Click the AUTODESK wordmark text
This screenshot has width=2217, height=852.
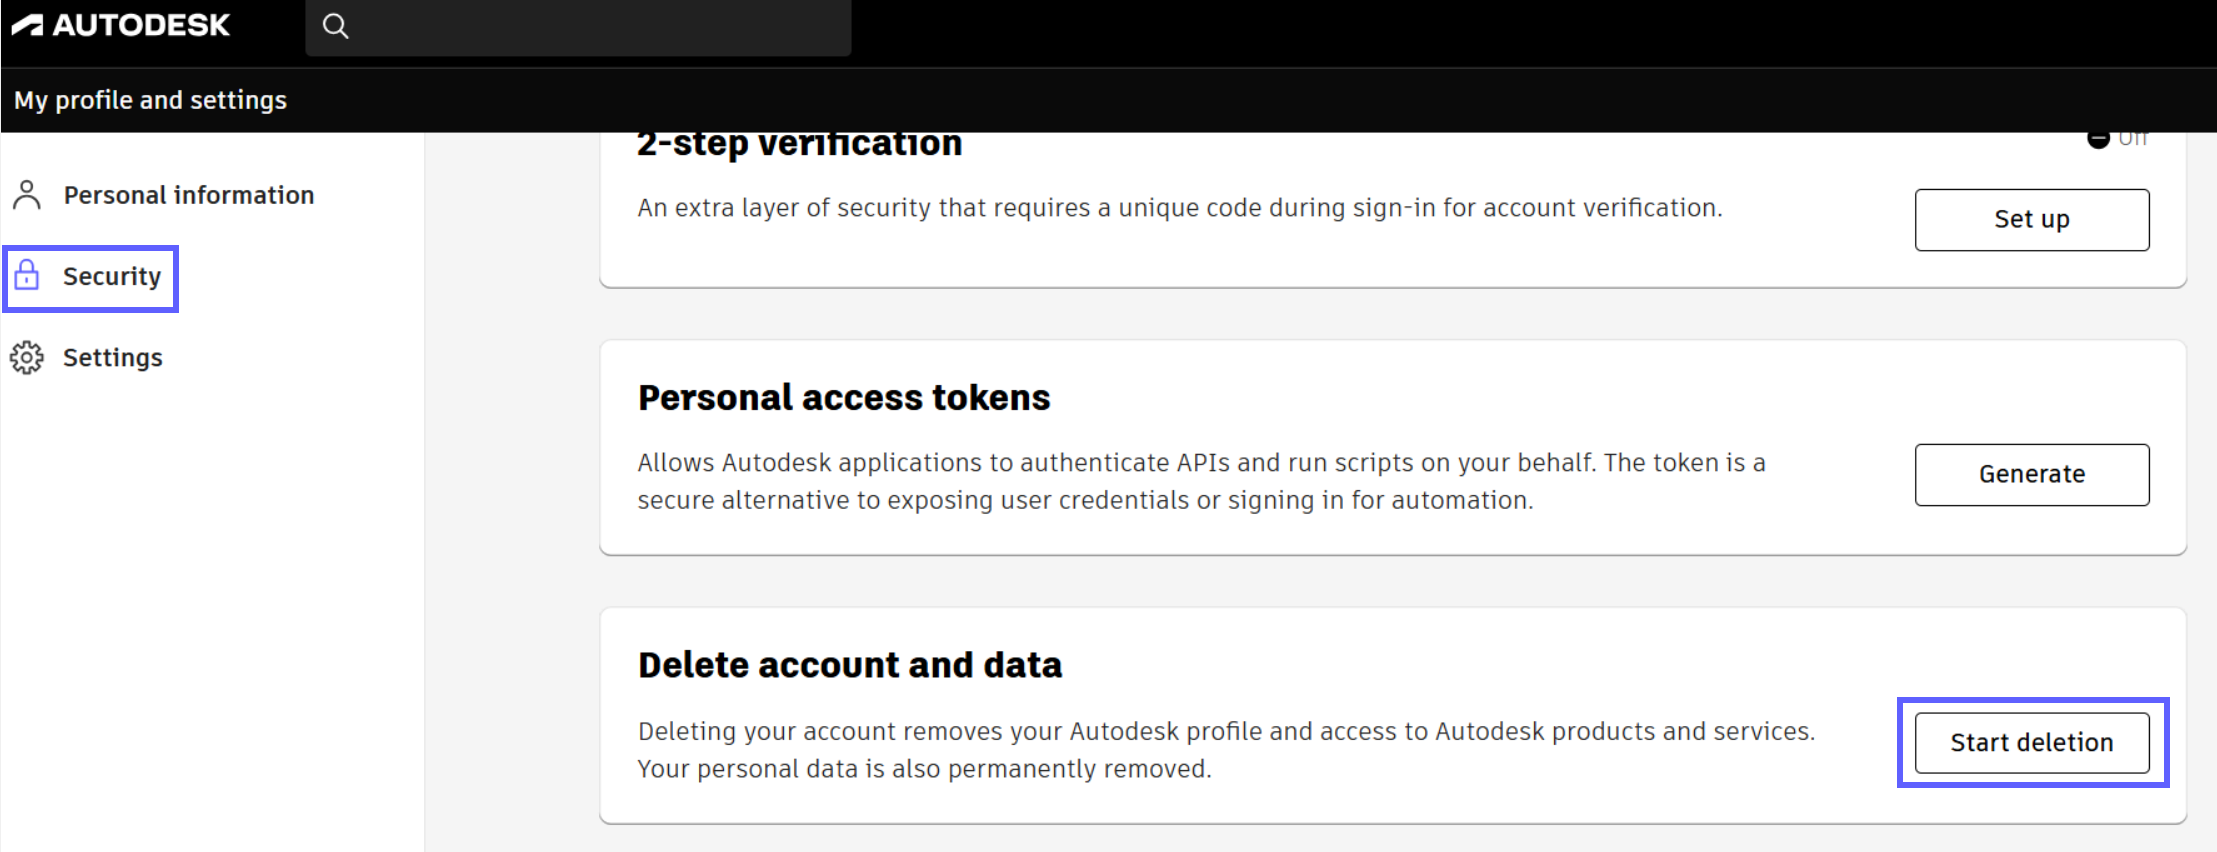(141, 25)
